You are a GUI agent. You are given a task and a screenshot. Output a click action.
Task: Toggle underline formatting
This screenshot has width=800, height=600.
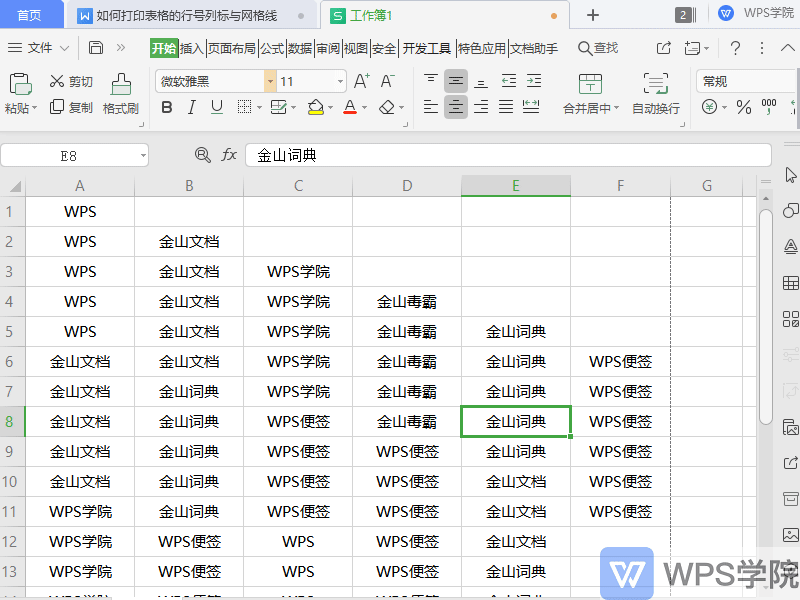click(x=217, y=107)
